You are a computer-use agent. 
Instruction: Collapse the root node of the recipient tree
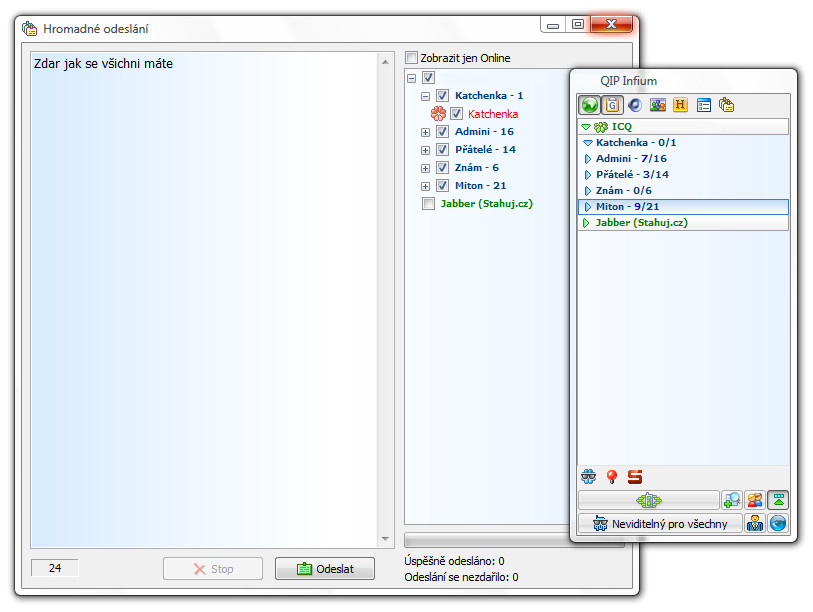pyautogui.click(x=412, y=78)
